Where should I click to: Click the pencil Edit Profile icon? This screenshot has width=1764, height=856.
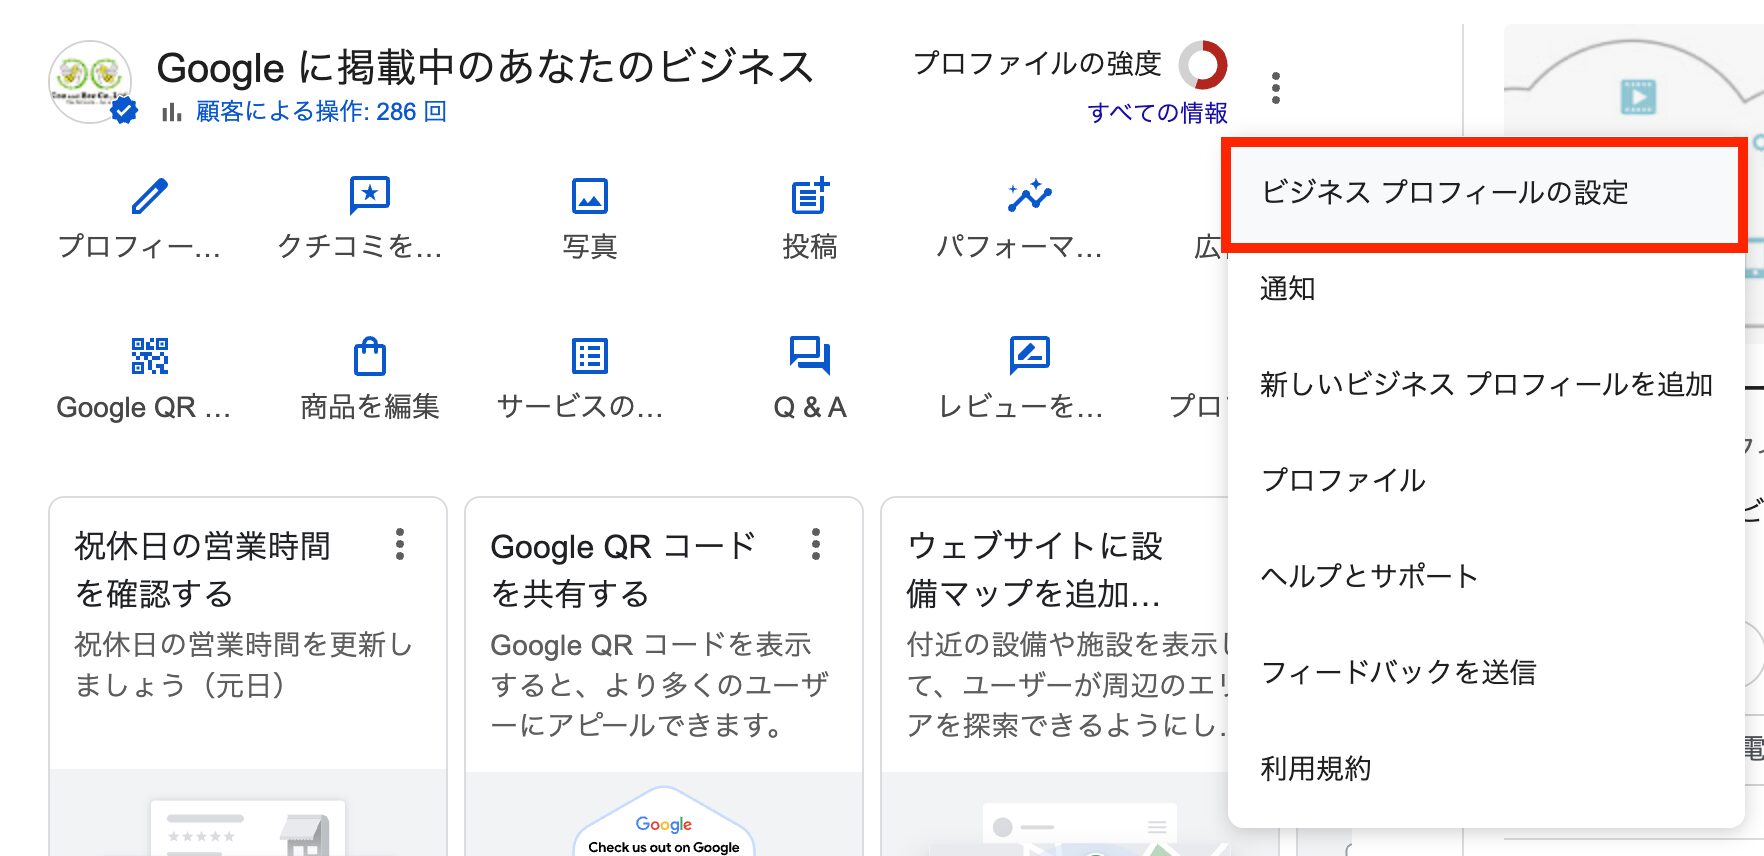point(149,196)
